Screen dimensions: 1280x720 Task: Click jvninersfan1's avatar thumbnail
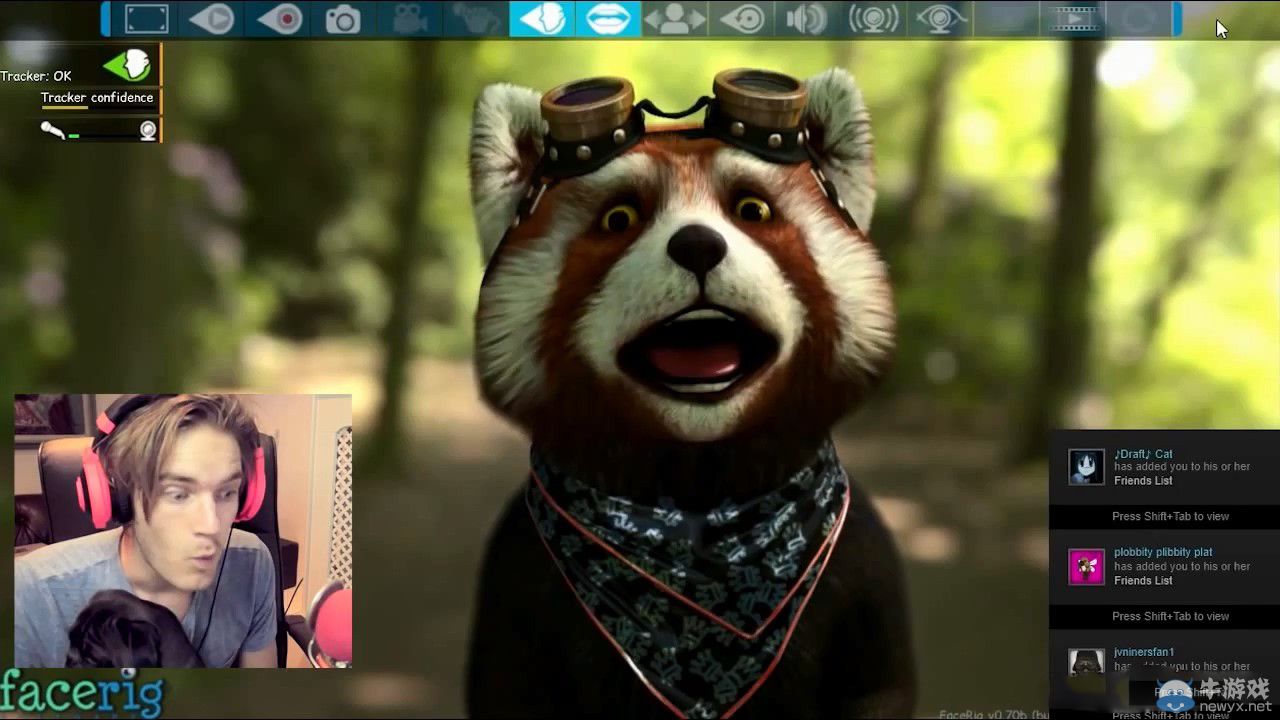1086,663
